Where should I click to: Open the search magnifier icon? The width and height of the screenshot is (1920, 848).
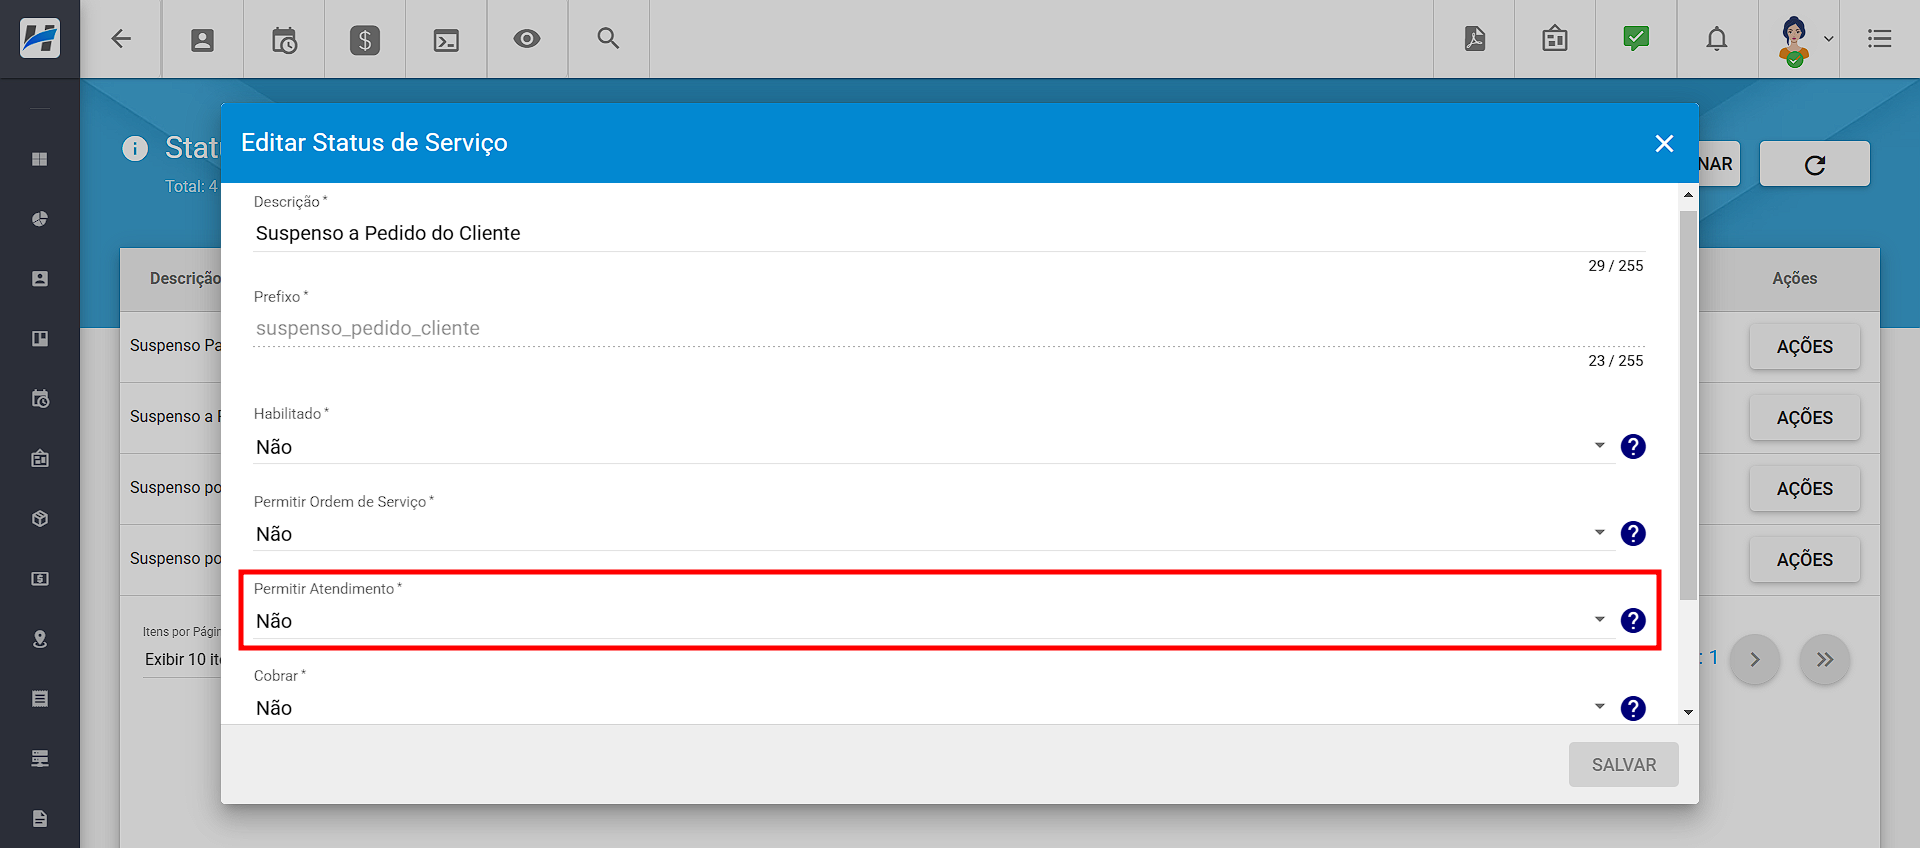(x=608, y=39)
